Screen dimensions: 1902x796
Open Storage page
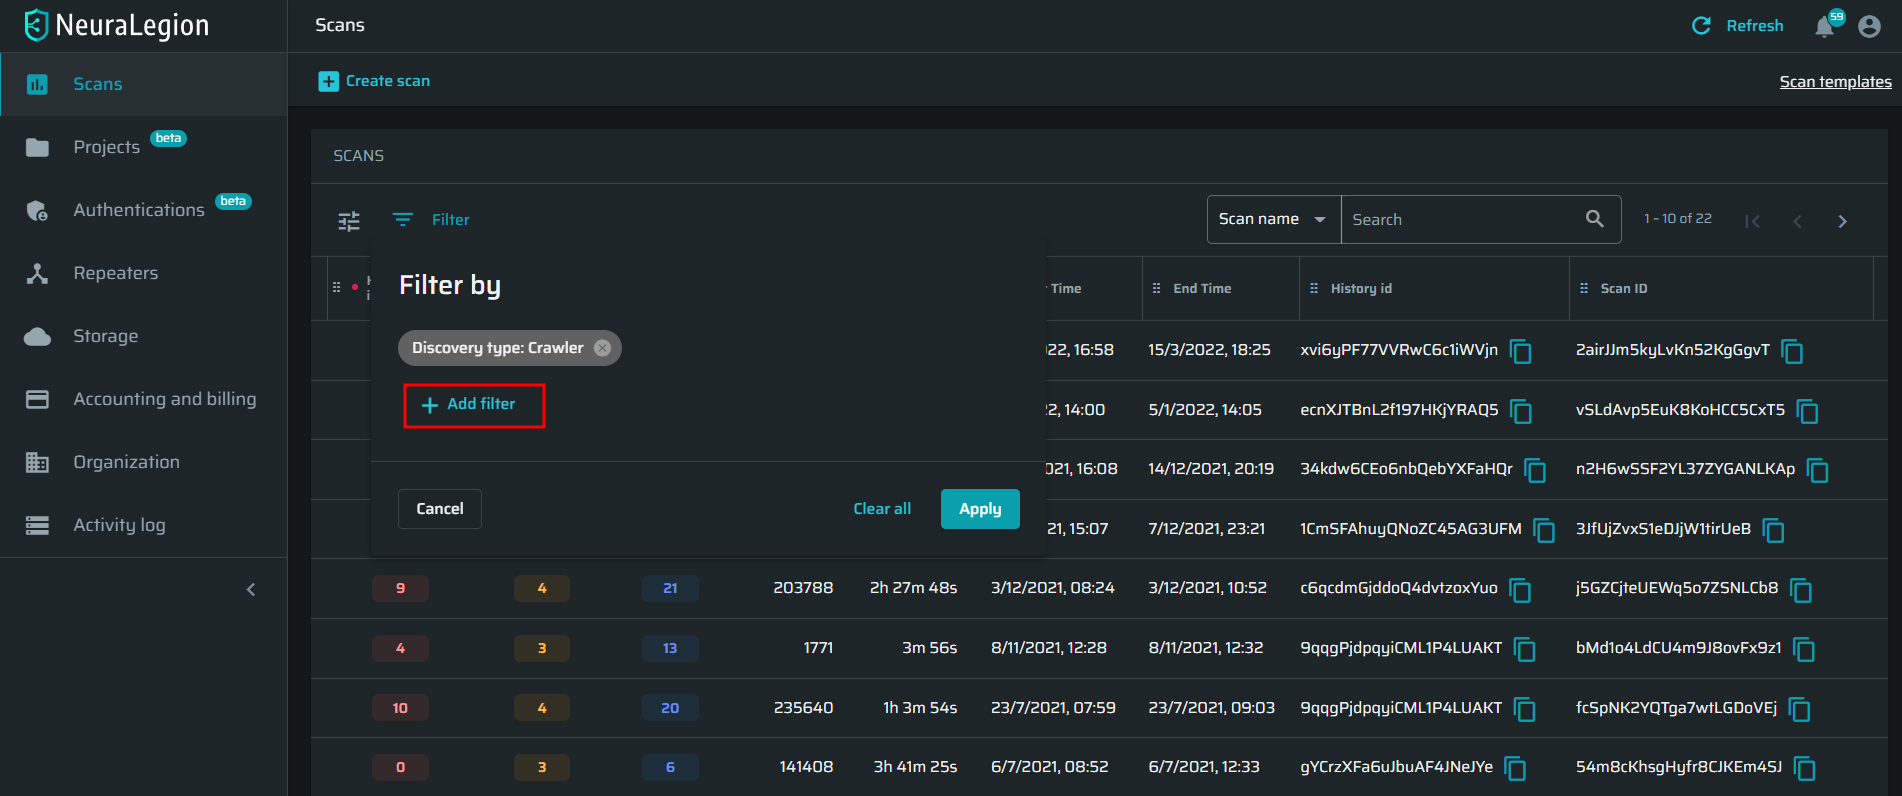(x=143, y=336)
